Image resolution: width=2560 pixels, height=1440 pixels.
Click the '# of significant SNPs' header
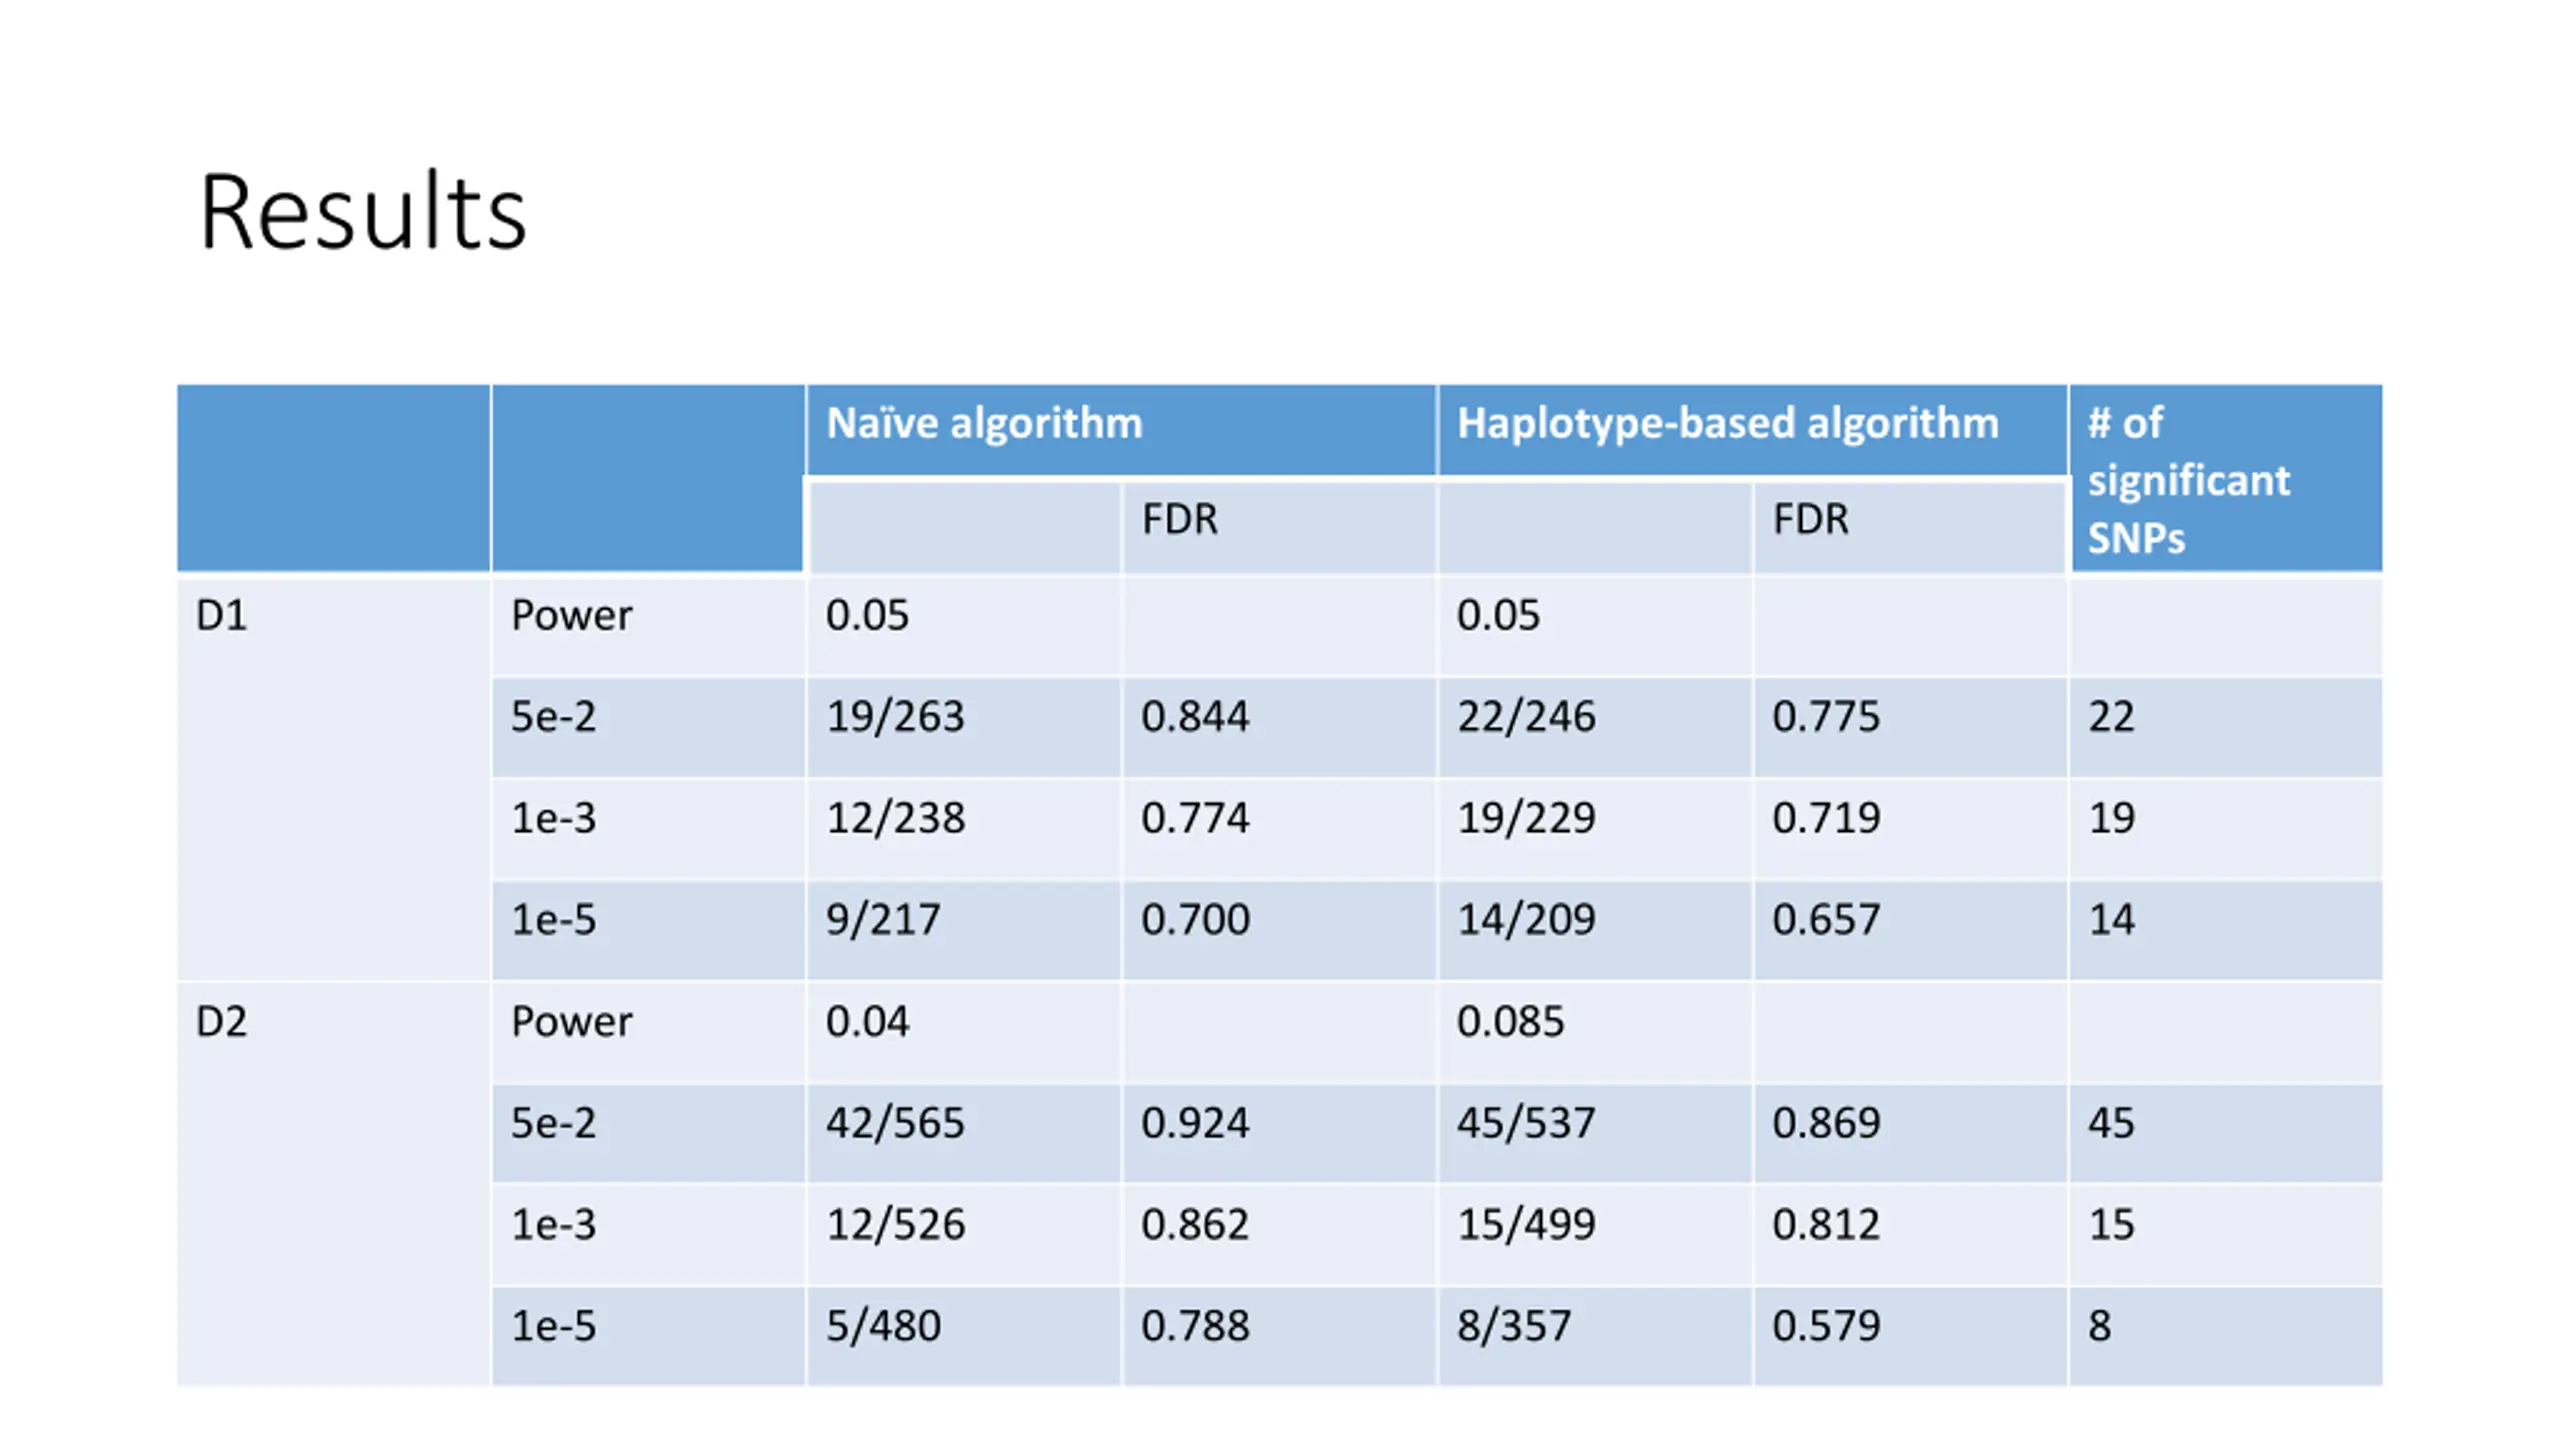pos(2225,478)
